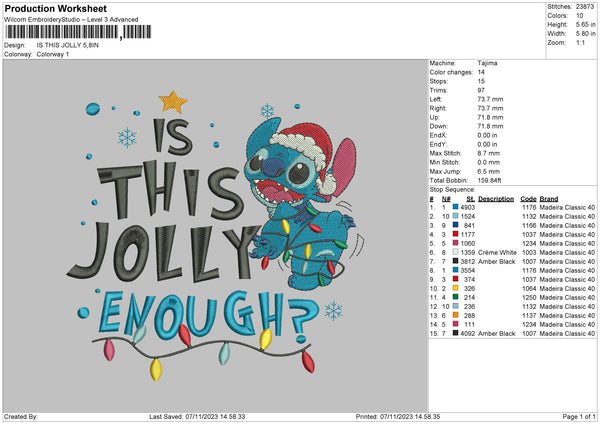Click the Page 1 of 1 footer text
Screen dimensions: 600x424
579,416
